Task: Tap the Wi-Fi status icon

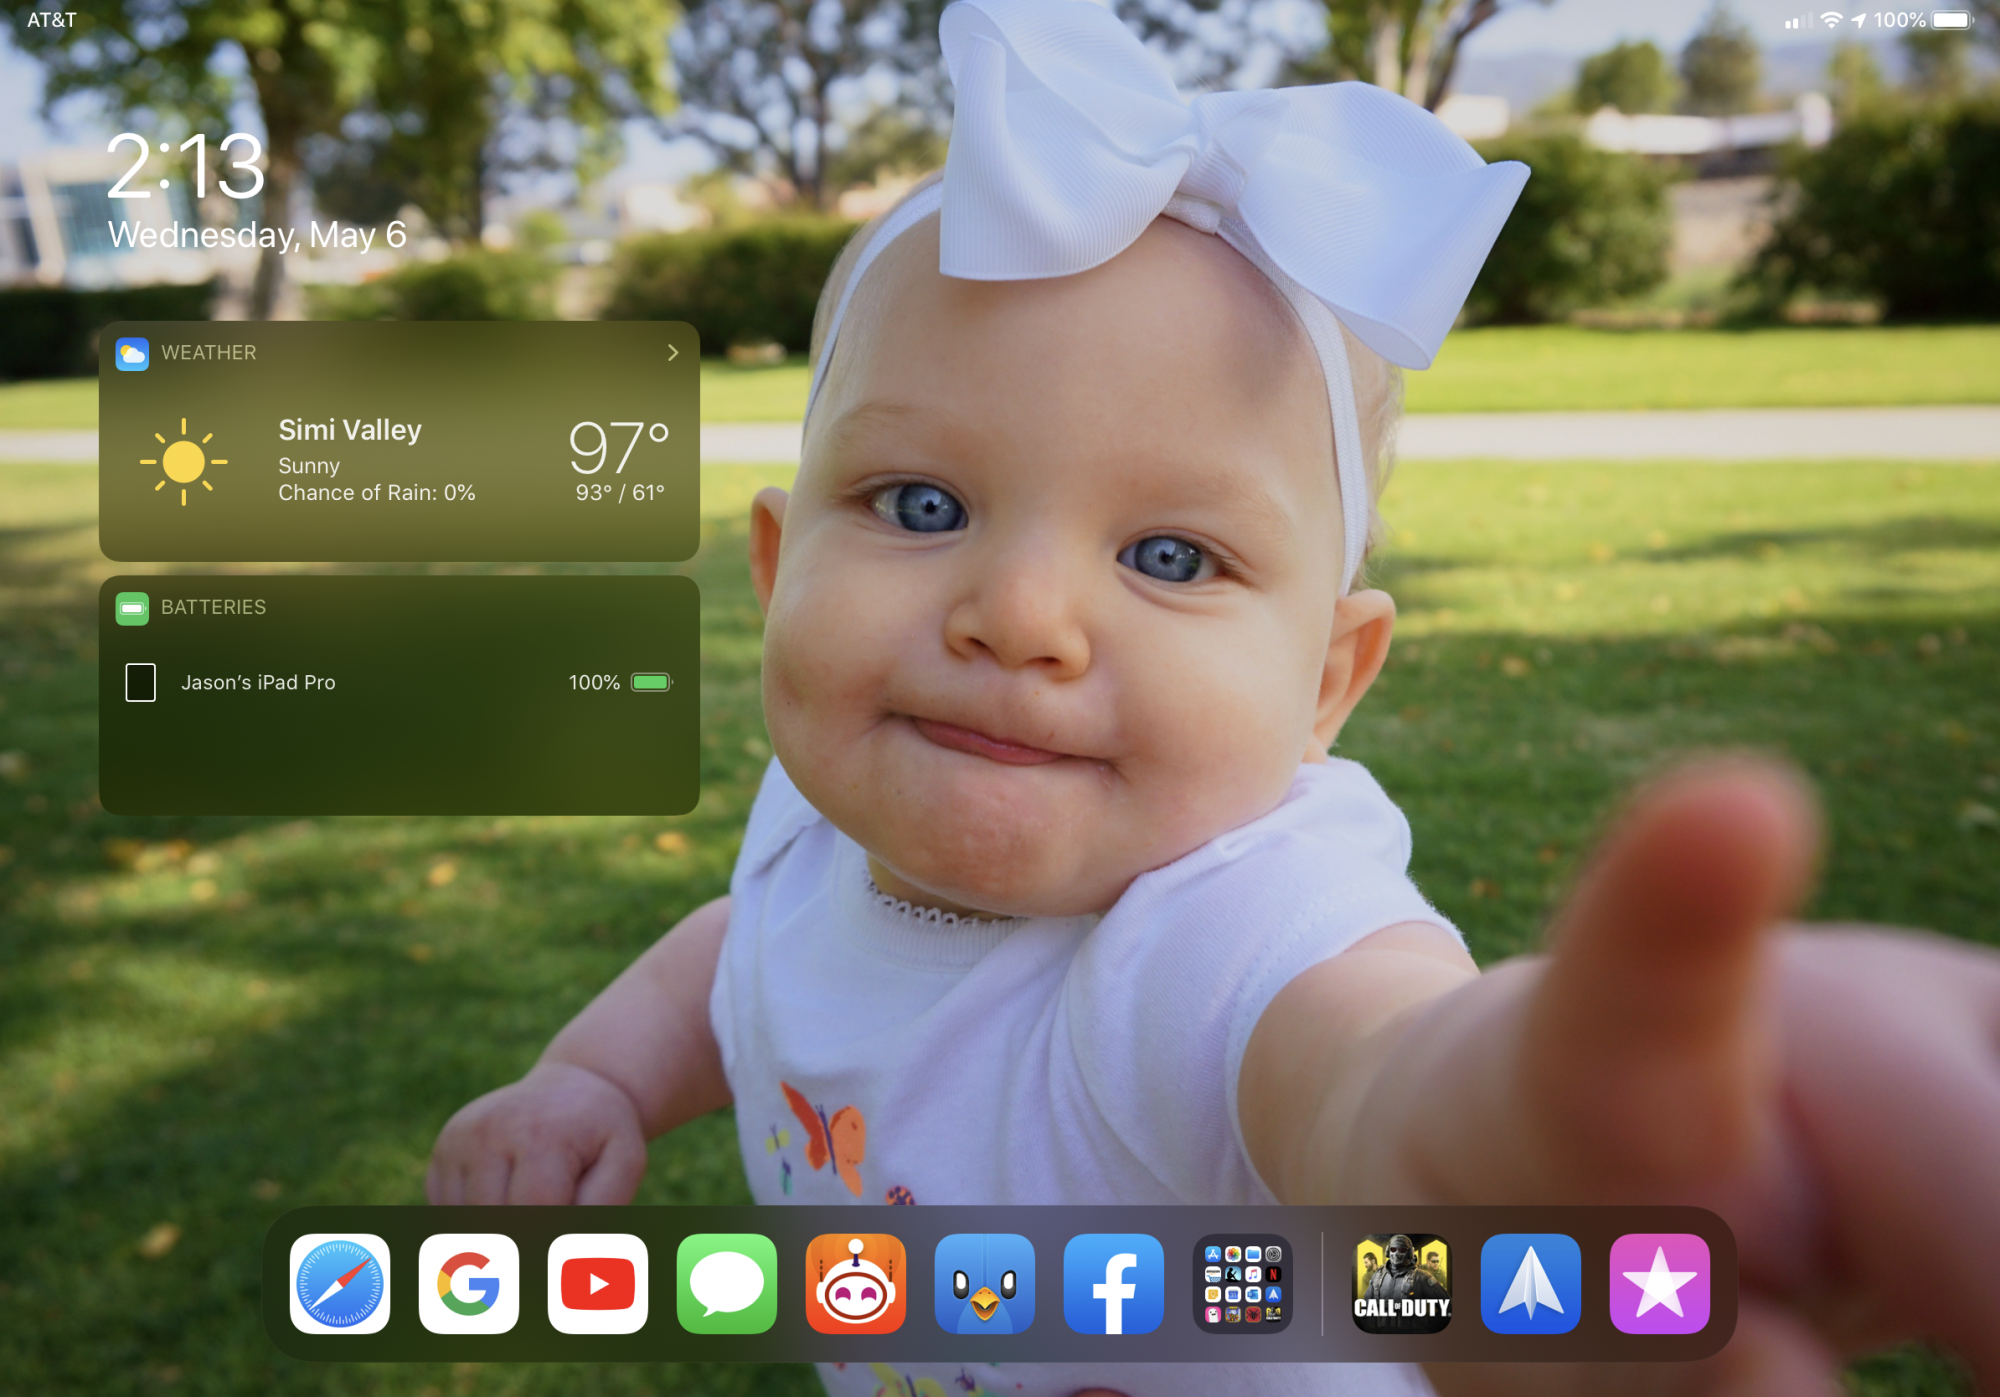Action: (x=1831, y=20)
